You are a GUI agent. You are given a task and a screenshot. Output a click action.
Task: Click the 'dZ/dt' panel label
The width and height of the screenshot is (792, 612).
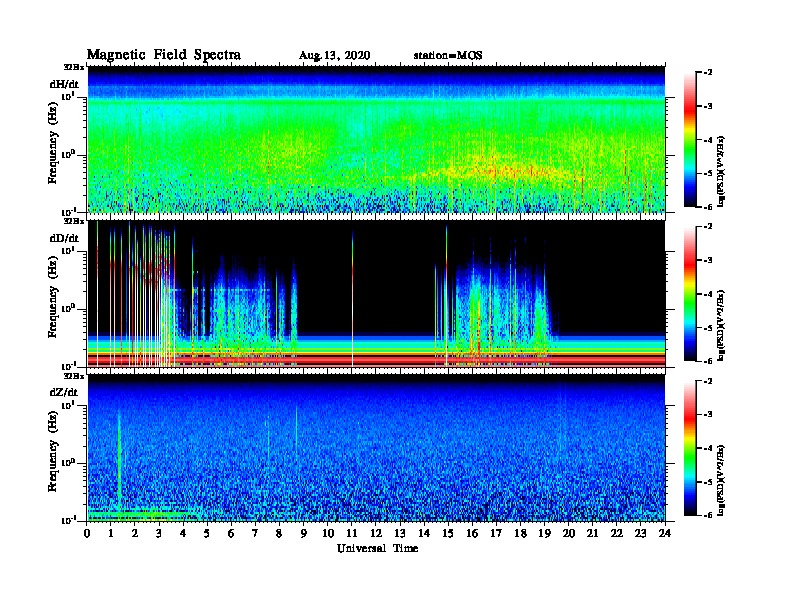pyautogui.click(x=64, y=392)
